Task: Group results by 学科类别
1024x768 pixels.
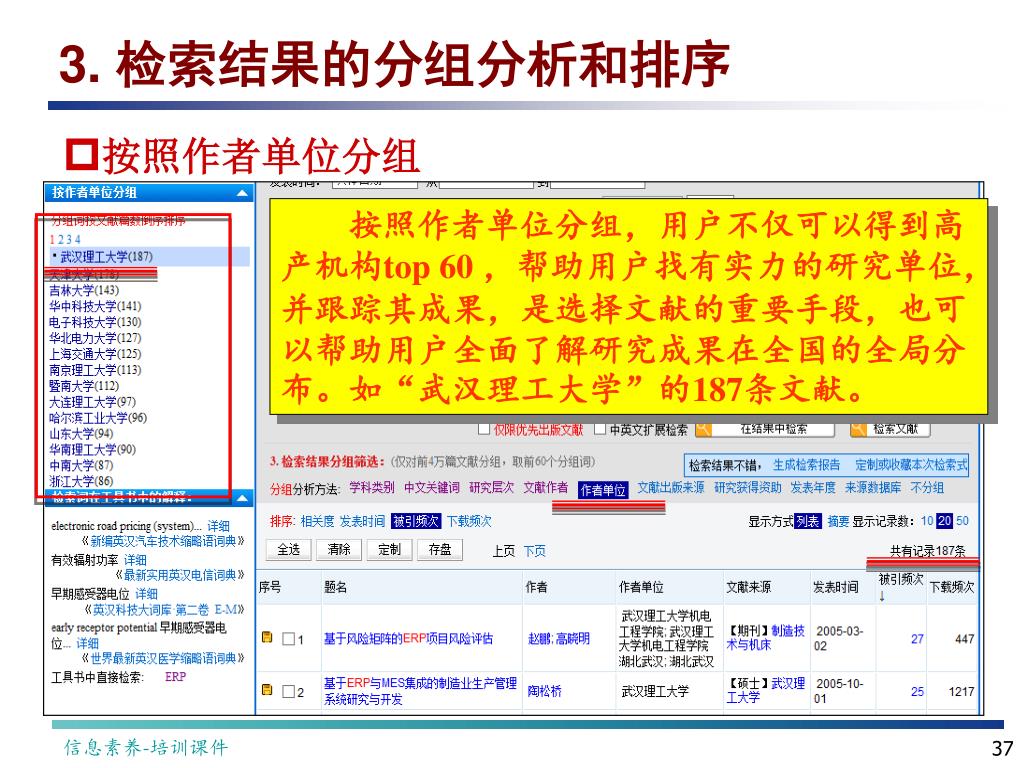Action: click(372, 488)
